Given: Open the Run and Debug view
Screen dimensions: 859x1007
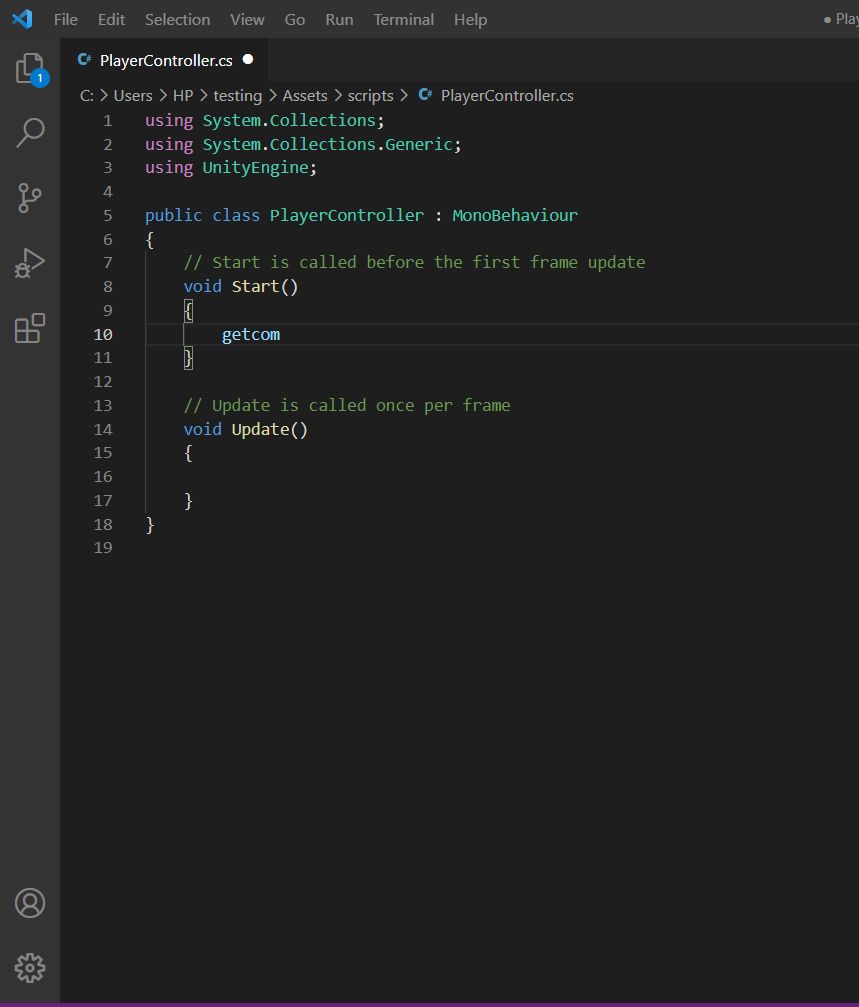Looking at the screenshot, I should 30,263.
